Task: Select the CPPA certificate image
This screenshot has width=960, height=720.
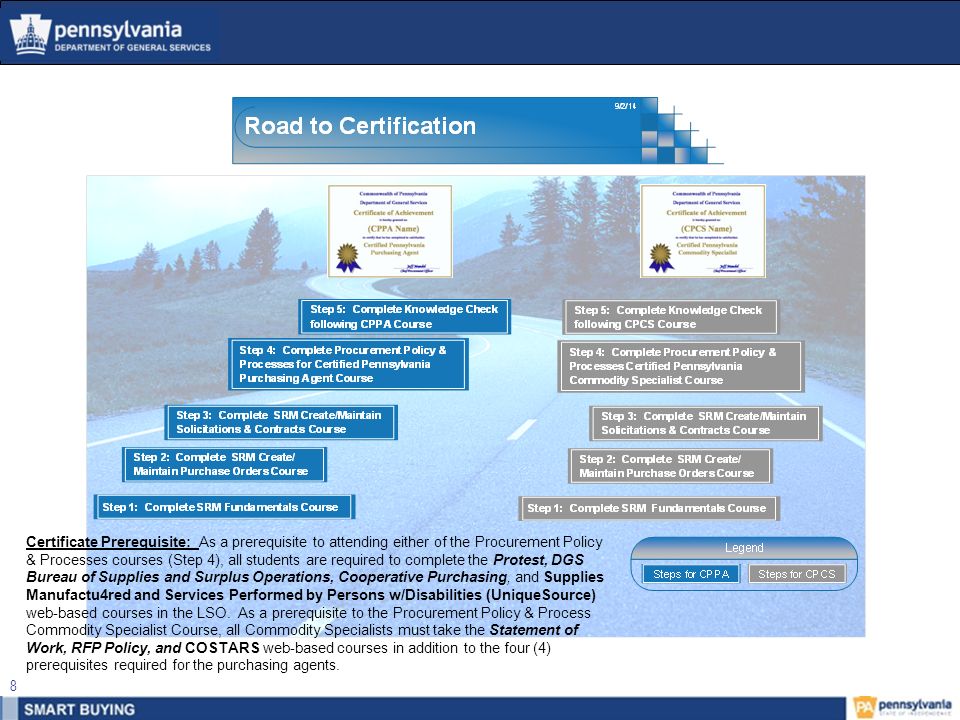Action: click(x=390, y=231)
